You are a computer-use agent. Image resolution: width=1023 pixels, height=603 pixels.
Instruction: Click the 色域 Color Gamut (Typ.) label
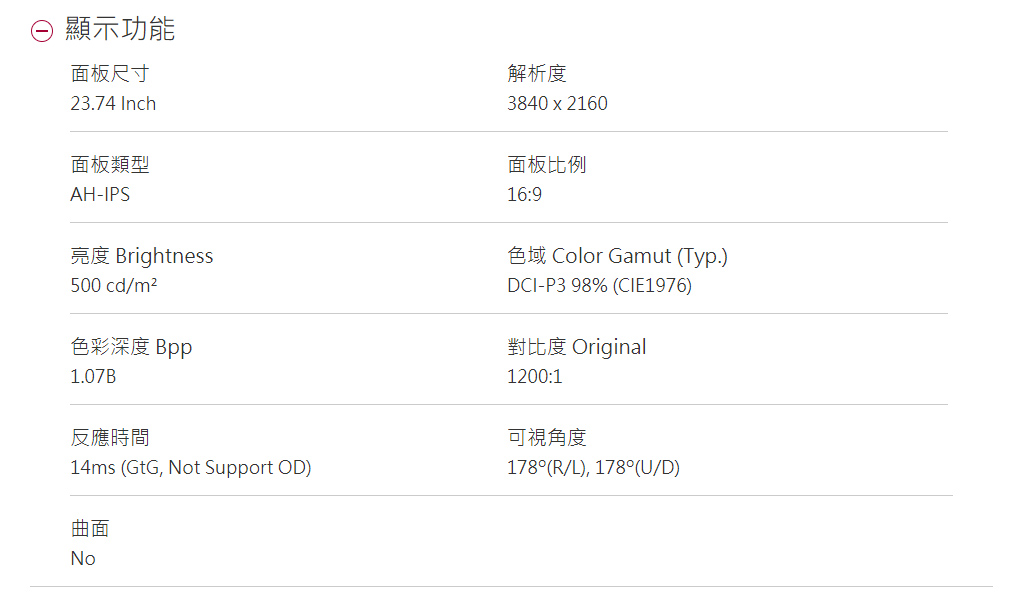[617, 256]
